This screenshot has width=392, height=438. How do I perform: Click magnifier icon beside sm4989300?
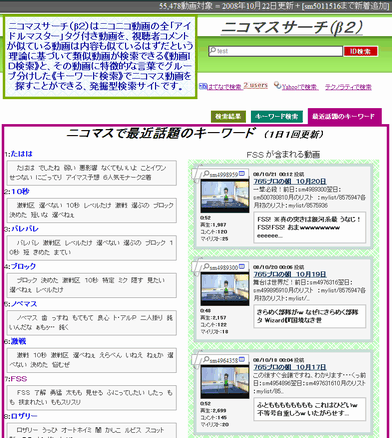coord(206,266)
